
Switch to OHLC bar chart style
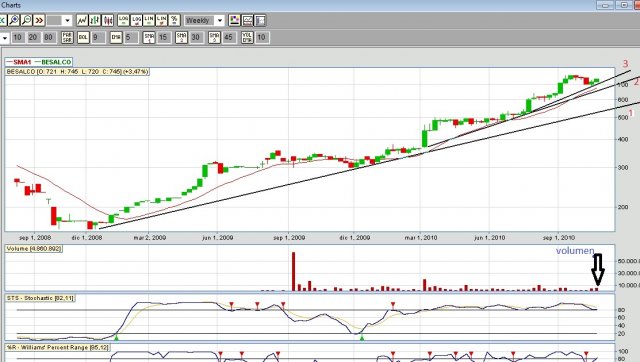[95, 20]
